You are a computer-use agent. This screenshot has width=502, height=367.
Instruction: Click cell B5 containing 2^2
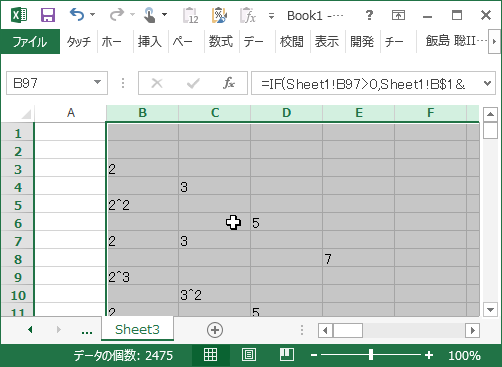coord(143,204)
